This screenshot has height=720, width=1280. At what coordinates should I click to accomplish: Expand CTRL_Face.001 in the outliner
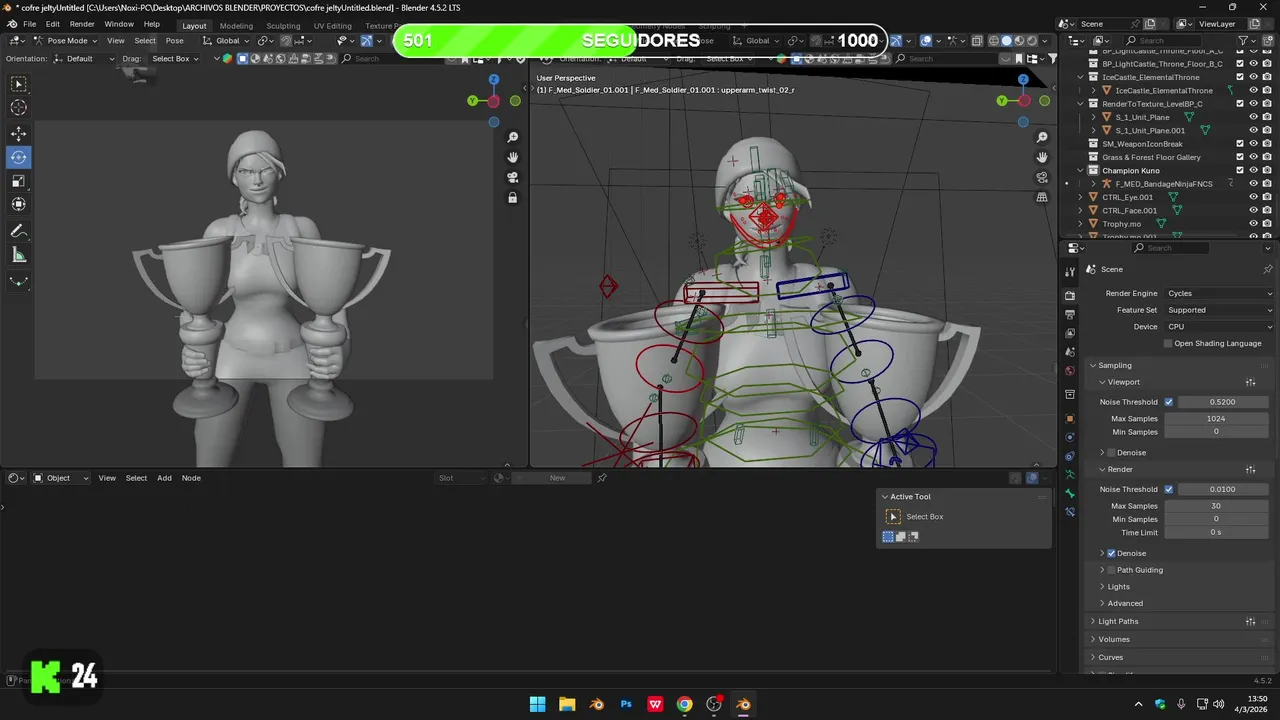[1080, 211]
